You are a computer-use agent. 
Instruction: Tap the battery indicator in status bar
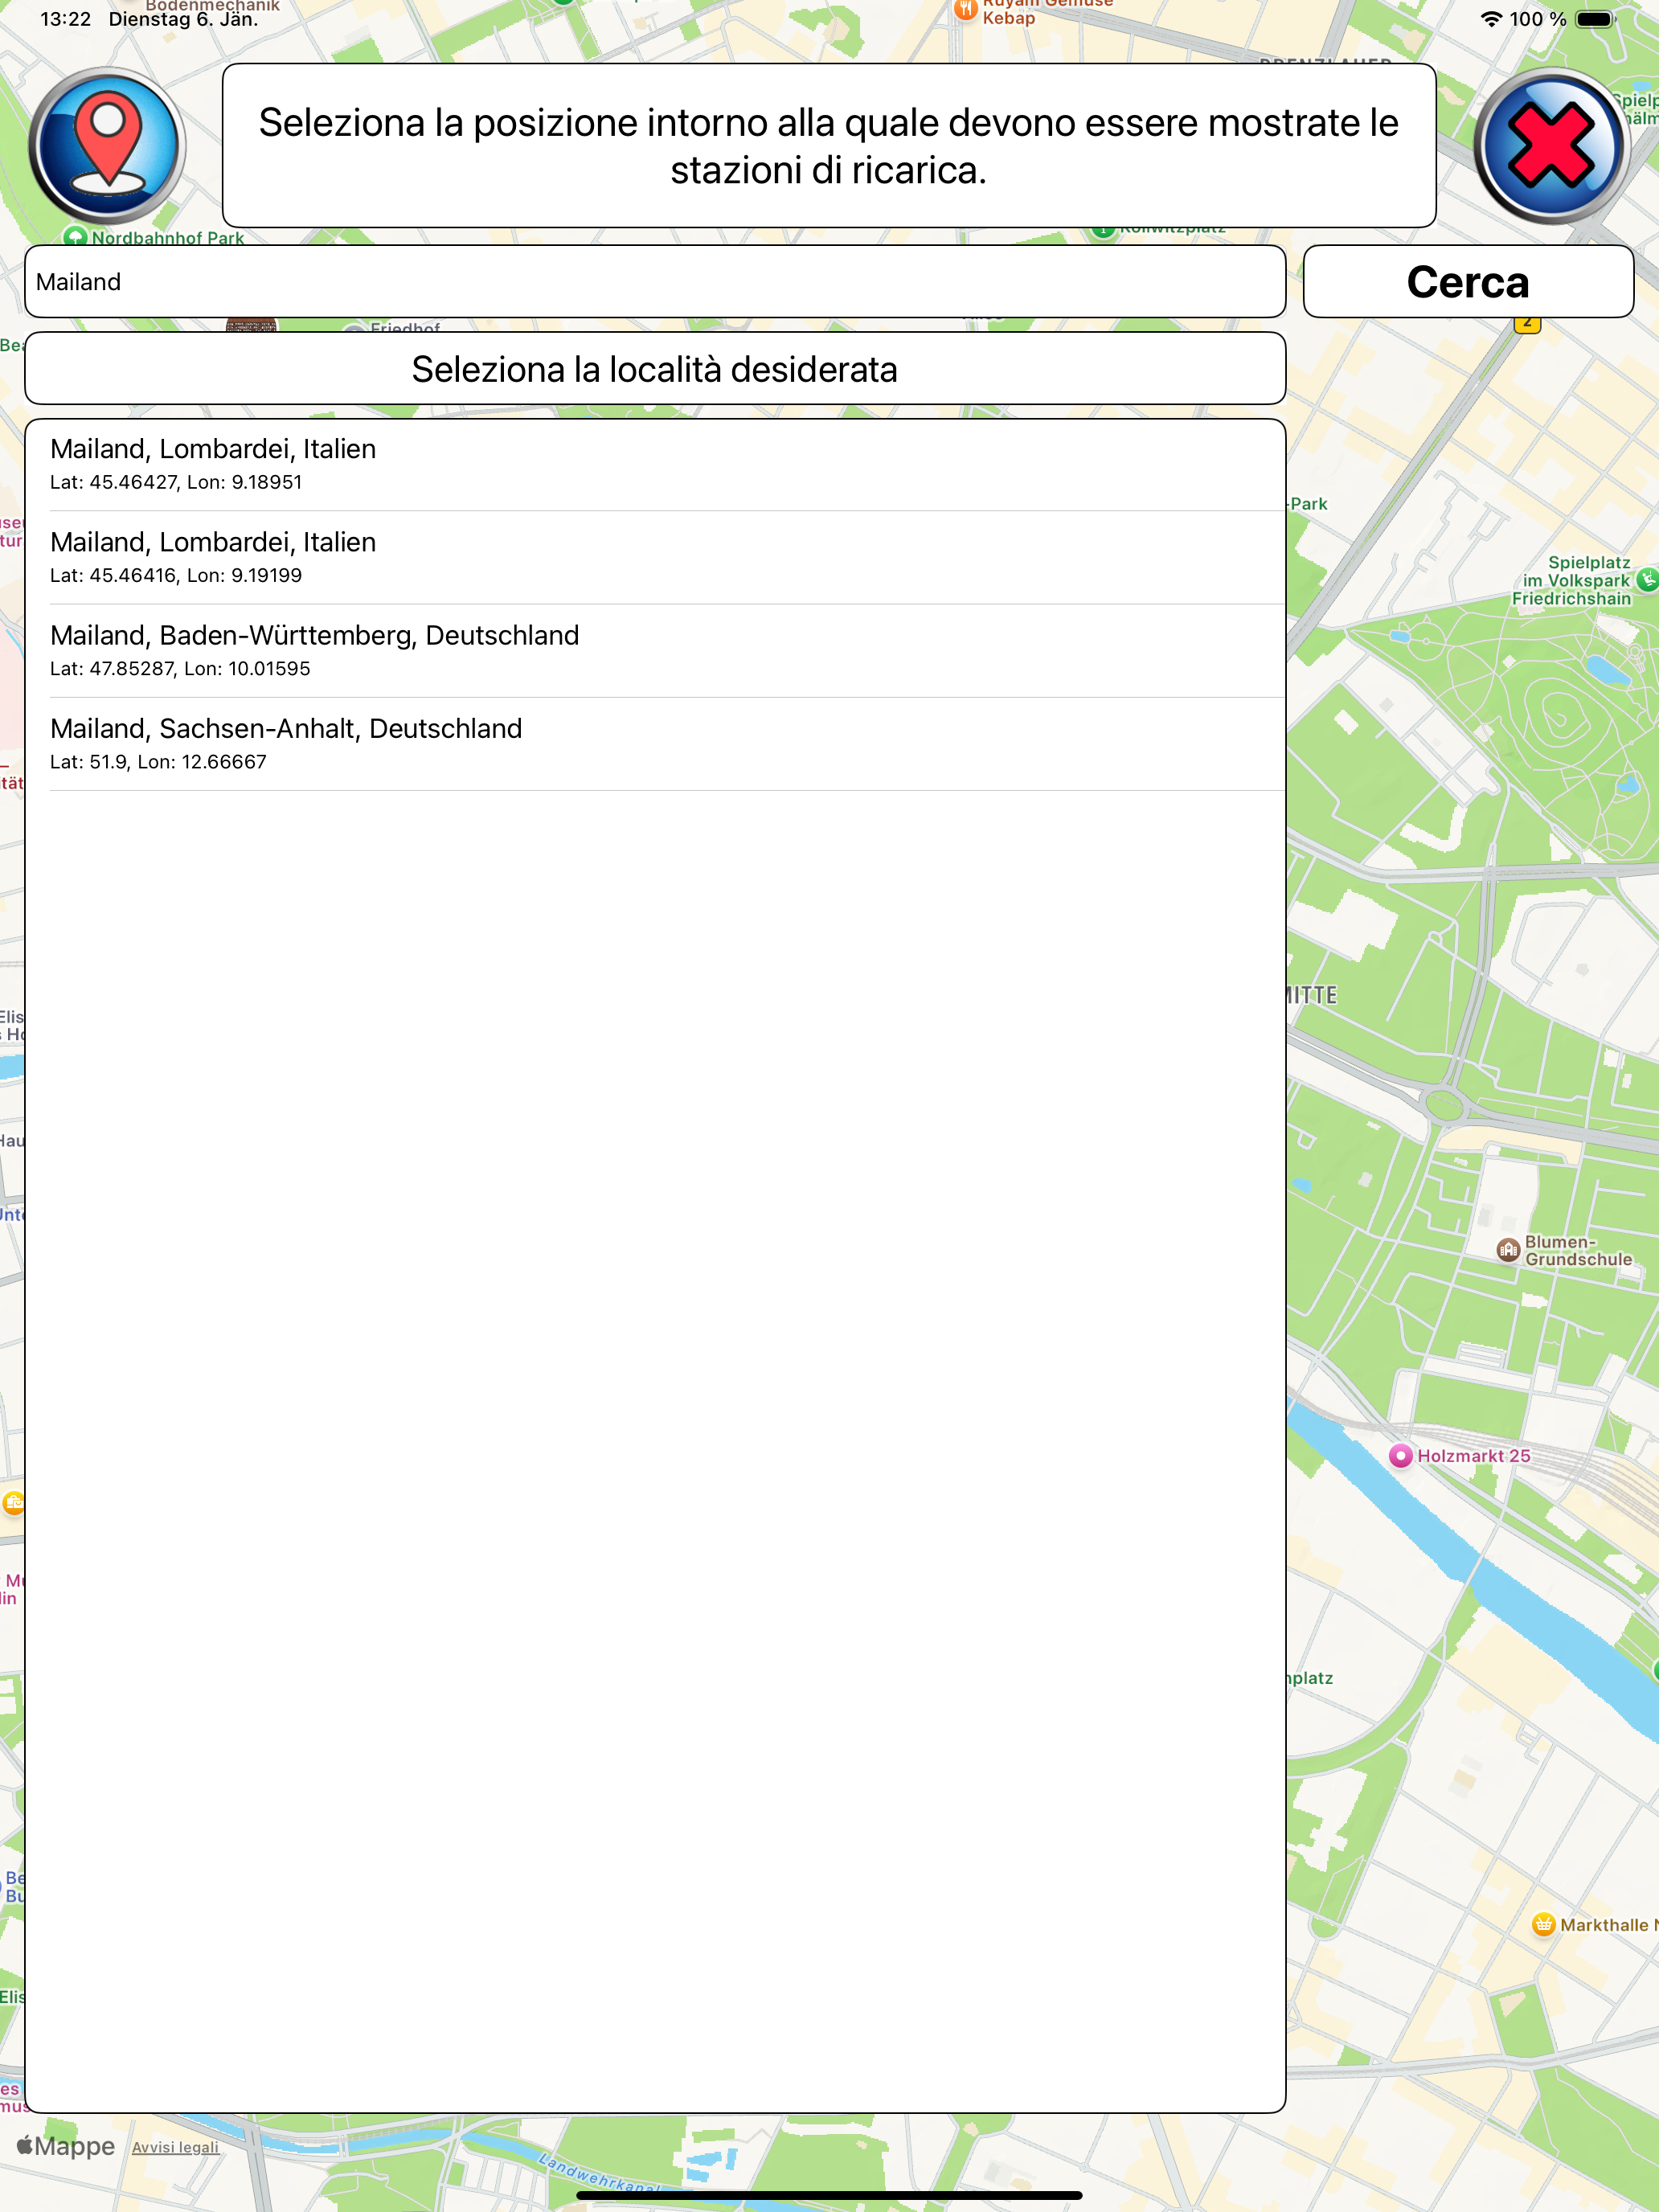(1595, 19)
